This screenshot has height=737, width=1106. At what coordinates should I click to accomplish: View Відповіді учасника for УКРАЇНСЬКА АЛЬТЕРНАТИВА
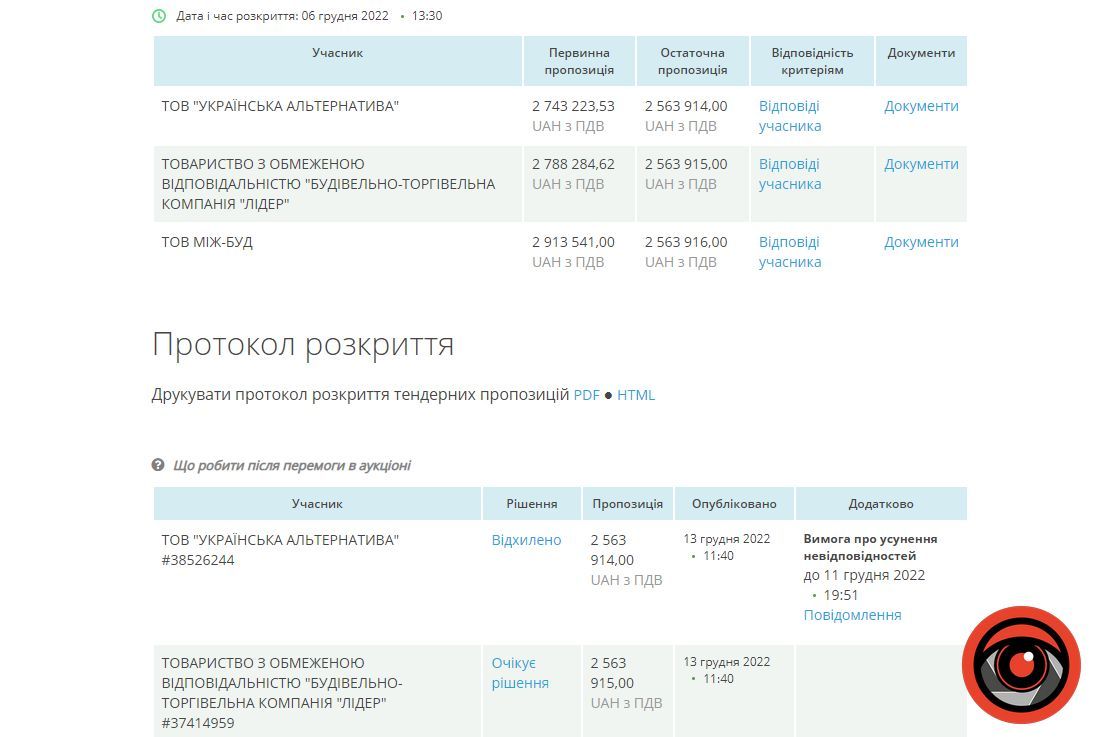point(789,116)
